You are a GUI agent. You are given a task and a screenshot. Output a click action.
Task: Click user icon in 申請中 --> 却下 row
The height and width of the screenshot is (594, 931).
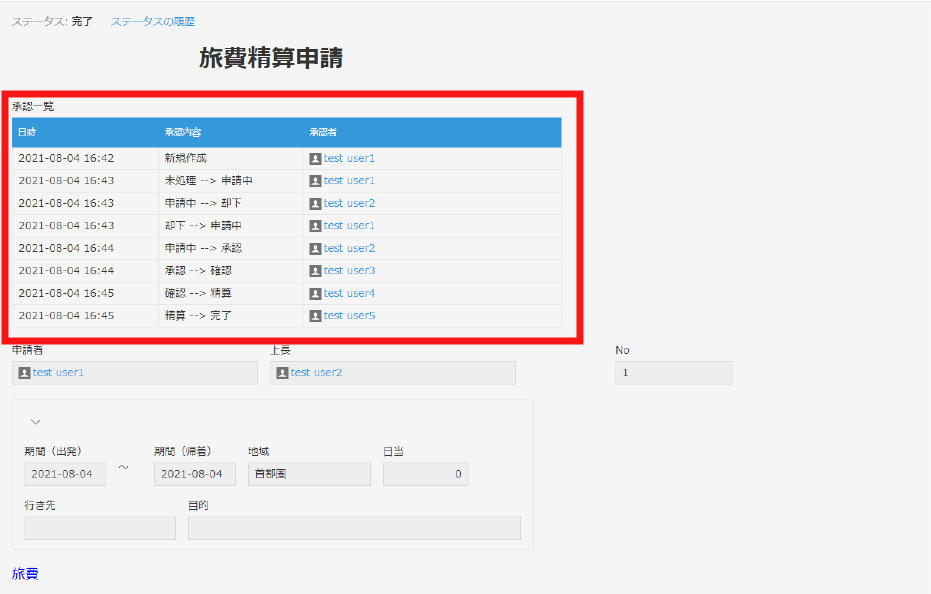click(x=315, y=203)
